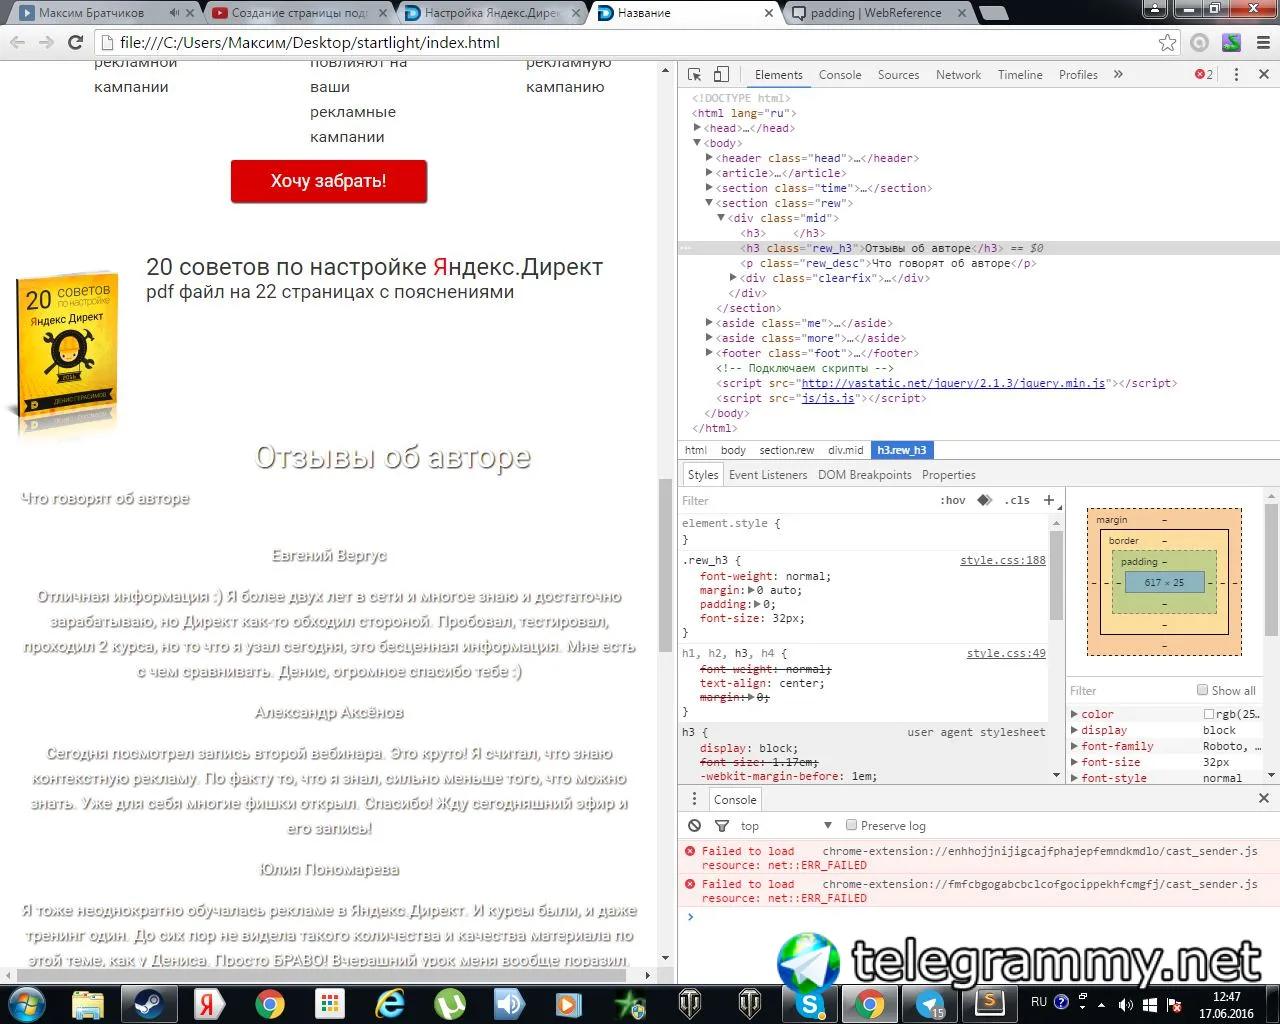Expand the div class="clearfix" node

[x=733, y=278]
